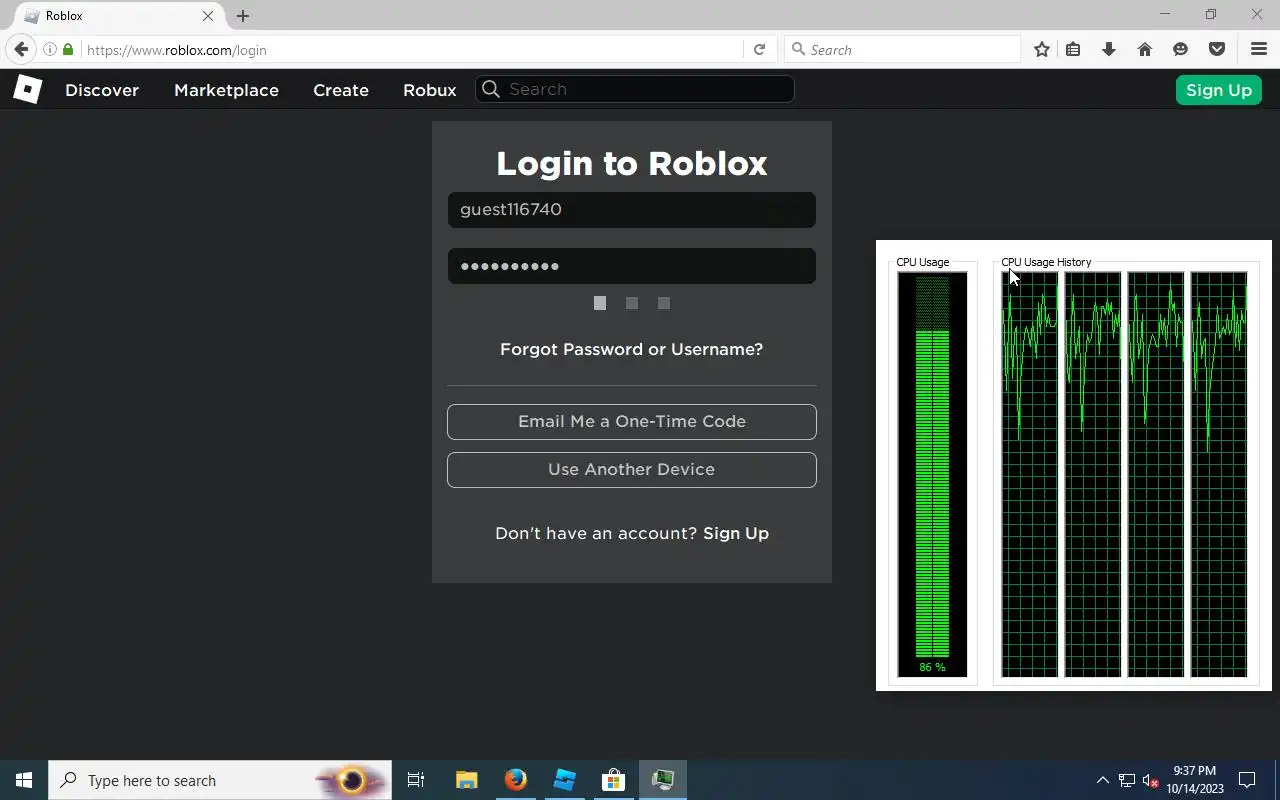Click the Firefox search box

[903, 50]
